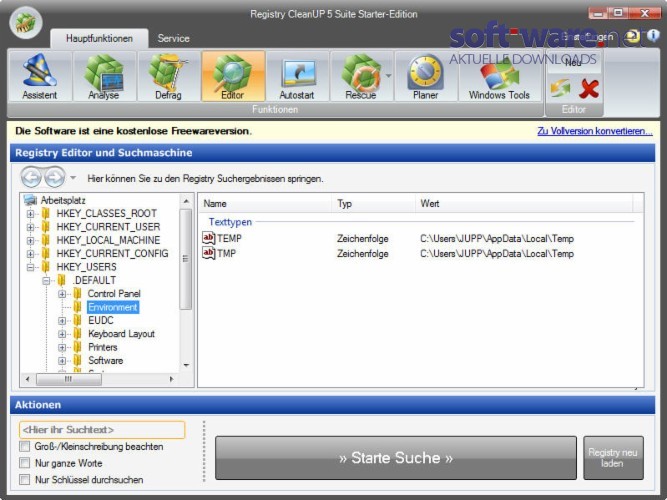
Task: Open the Defrag registry tool
Action: [x=168, y=76]
